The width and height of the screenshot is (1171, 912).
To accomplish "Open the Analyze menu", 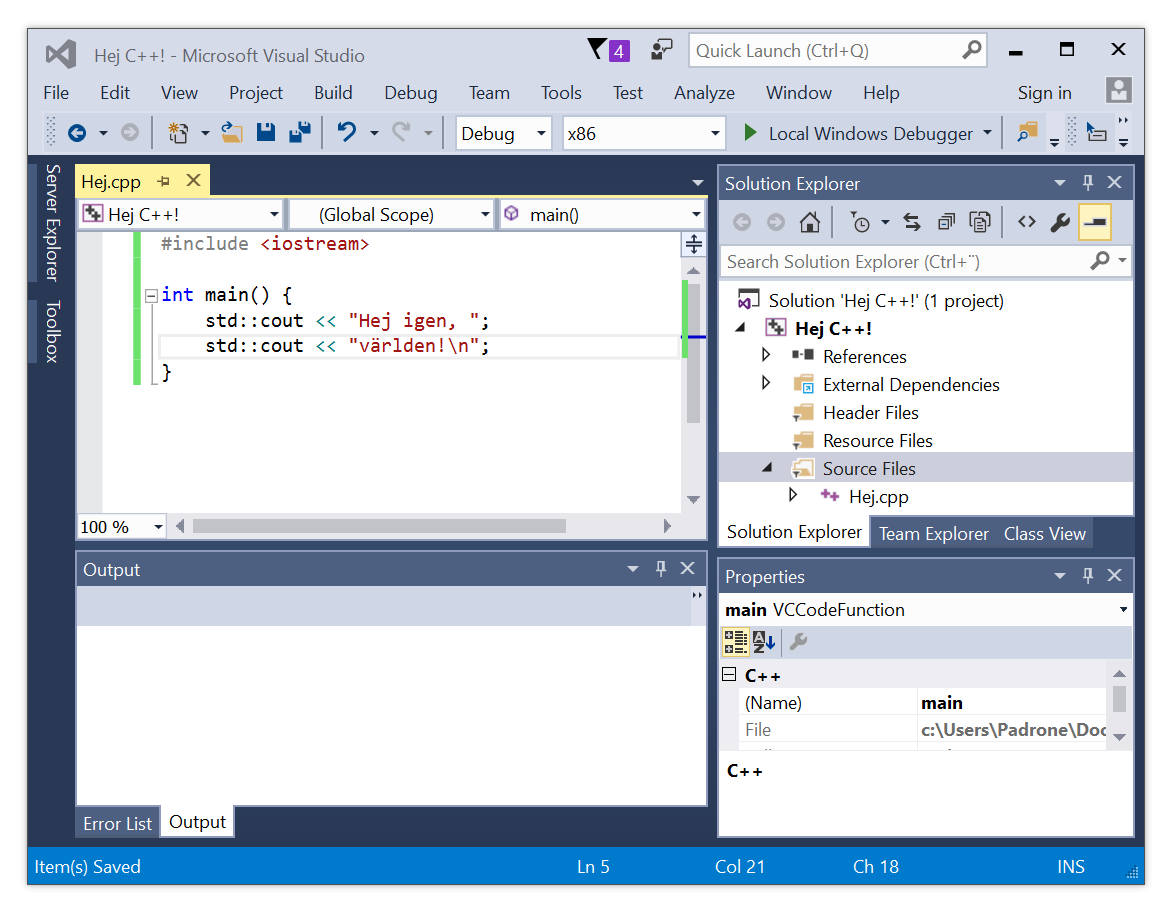I will coord(704,93).
